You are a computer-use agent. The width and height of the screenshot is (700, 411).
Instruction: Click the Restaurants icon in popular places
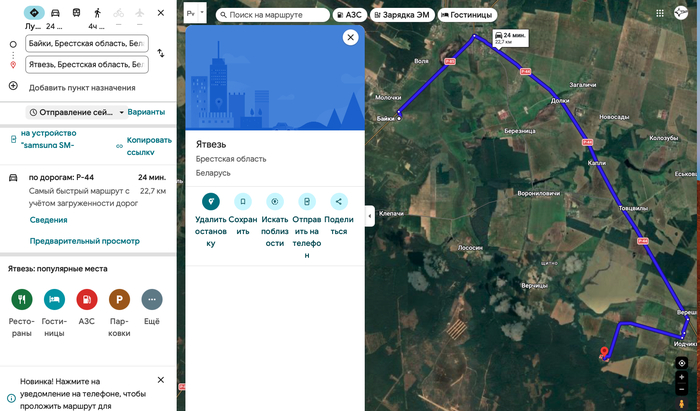[22, 298]
